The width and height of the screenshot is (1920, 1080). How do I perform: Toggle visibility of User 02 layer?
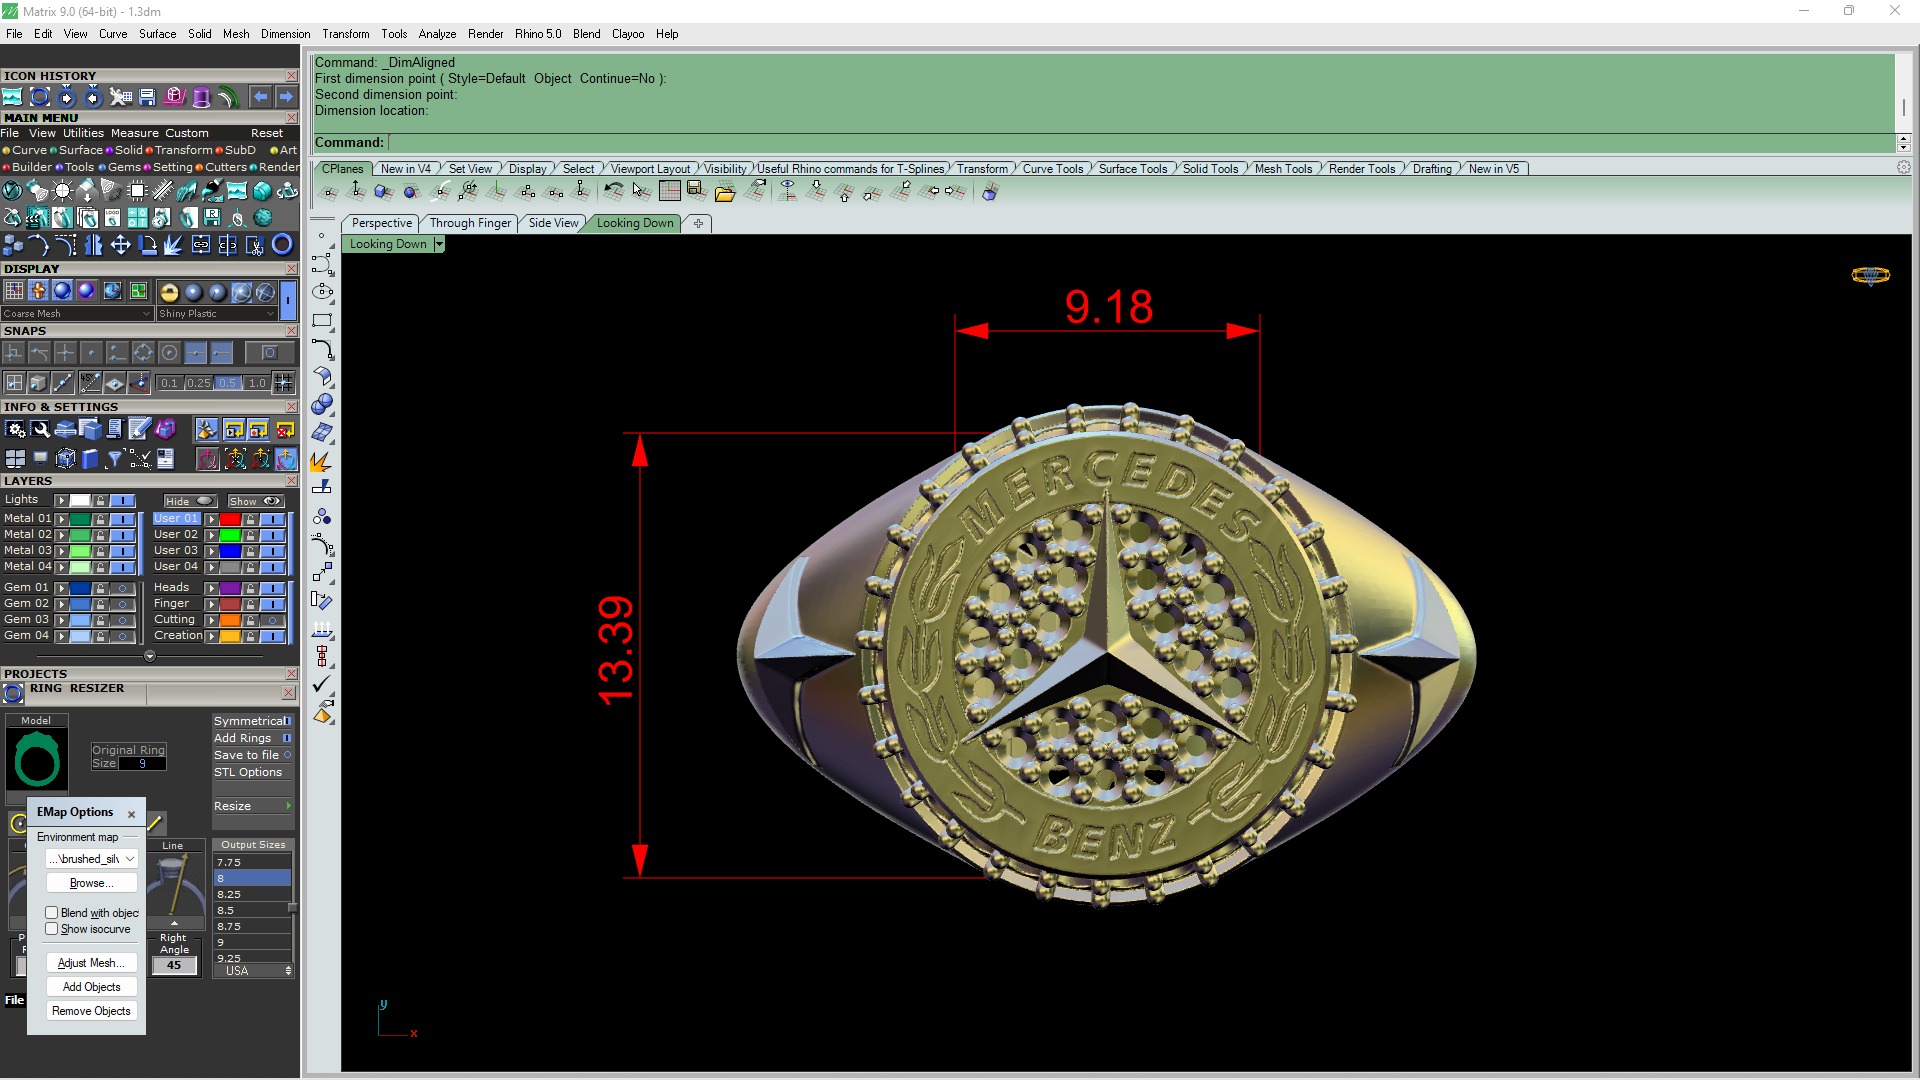272,535
